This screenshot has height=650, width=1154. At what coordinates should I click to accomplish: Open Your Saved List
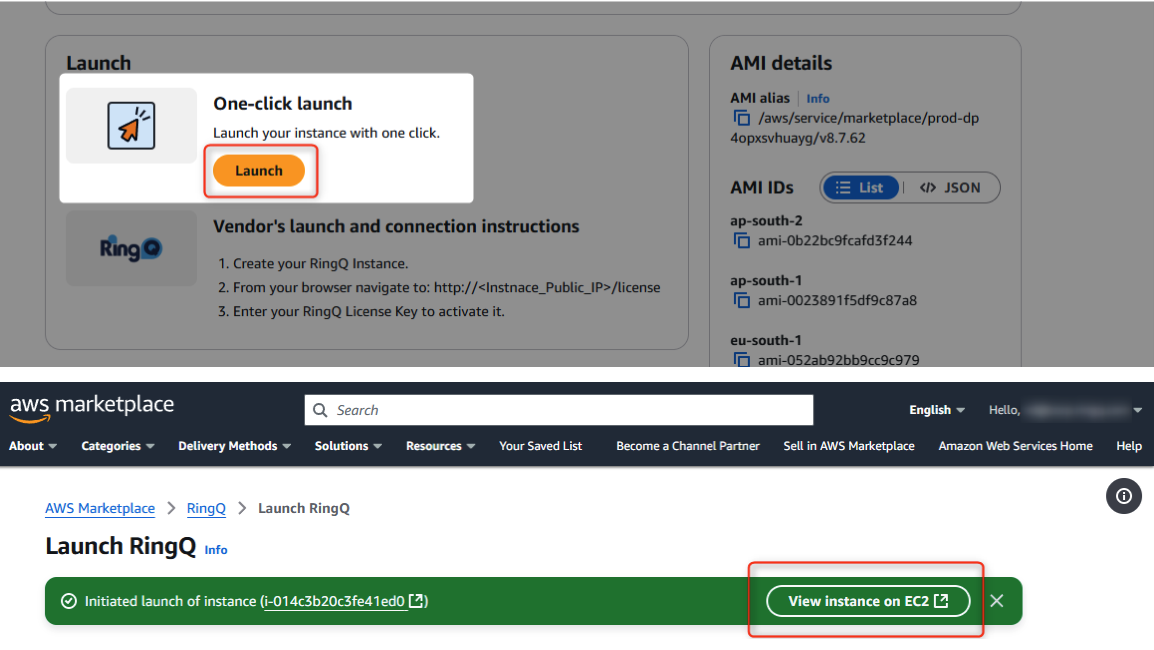point(540,446)
